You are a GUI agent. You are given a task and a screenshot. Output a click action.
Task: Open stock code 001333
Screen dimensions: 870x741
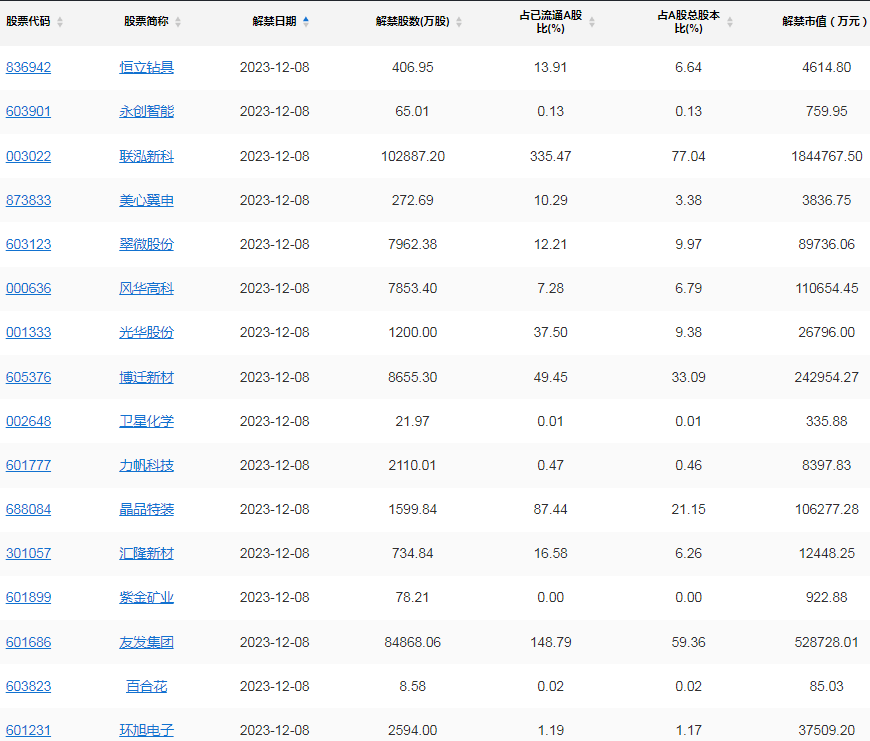point(28,333)
